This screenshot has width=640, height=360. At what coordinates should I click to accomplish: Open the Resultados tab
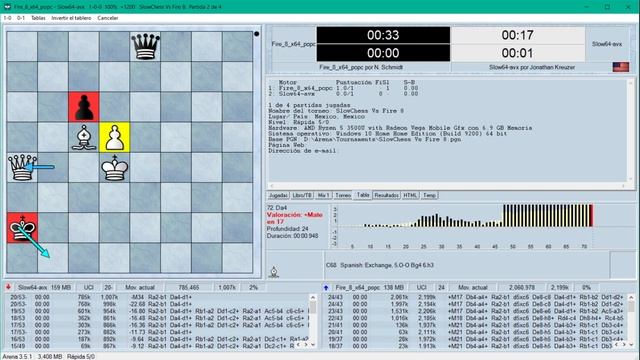[386, 196]
